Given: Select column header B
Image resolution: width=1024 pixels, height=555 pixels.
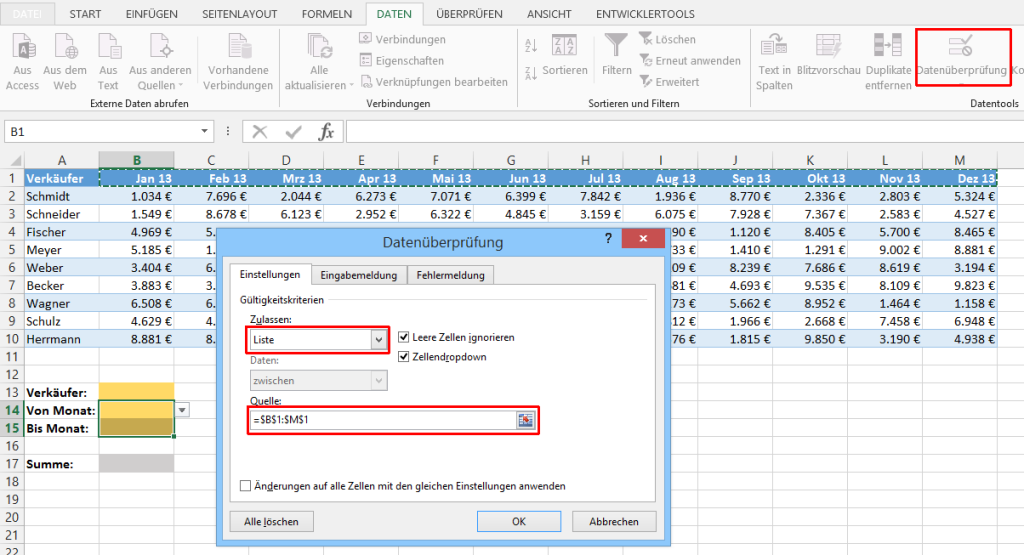Looking at the screenshot, I should [136, 160].
